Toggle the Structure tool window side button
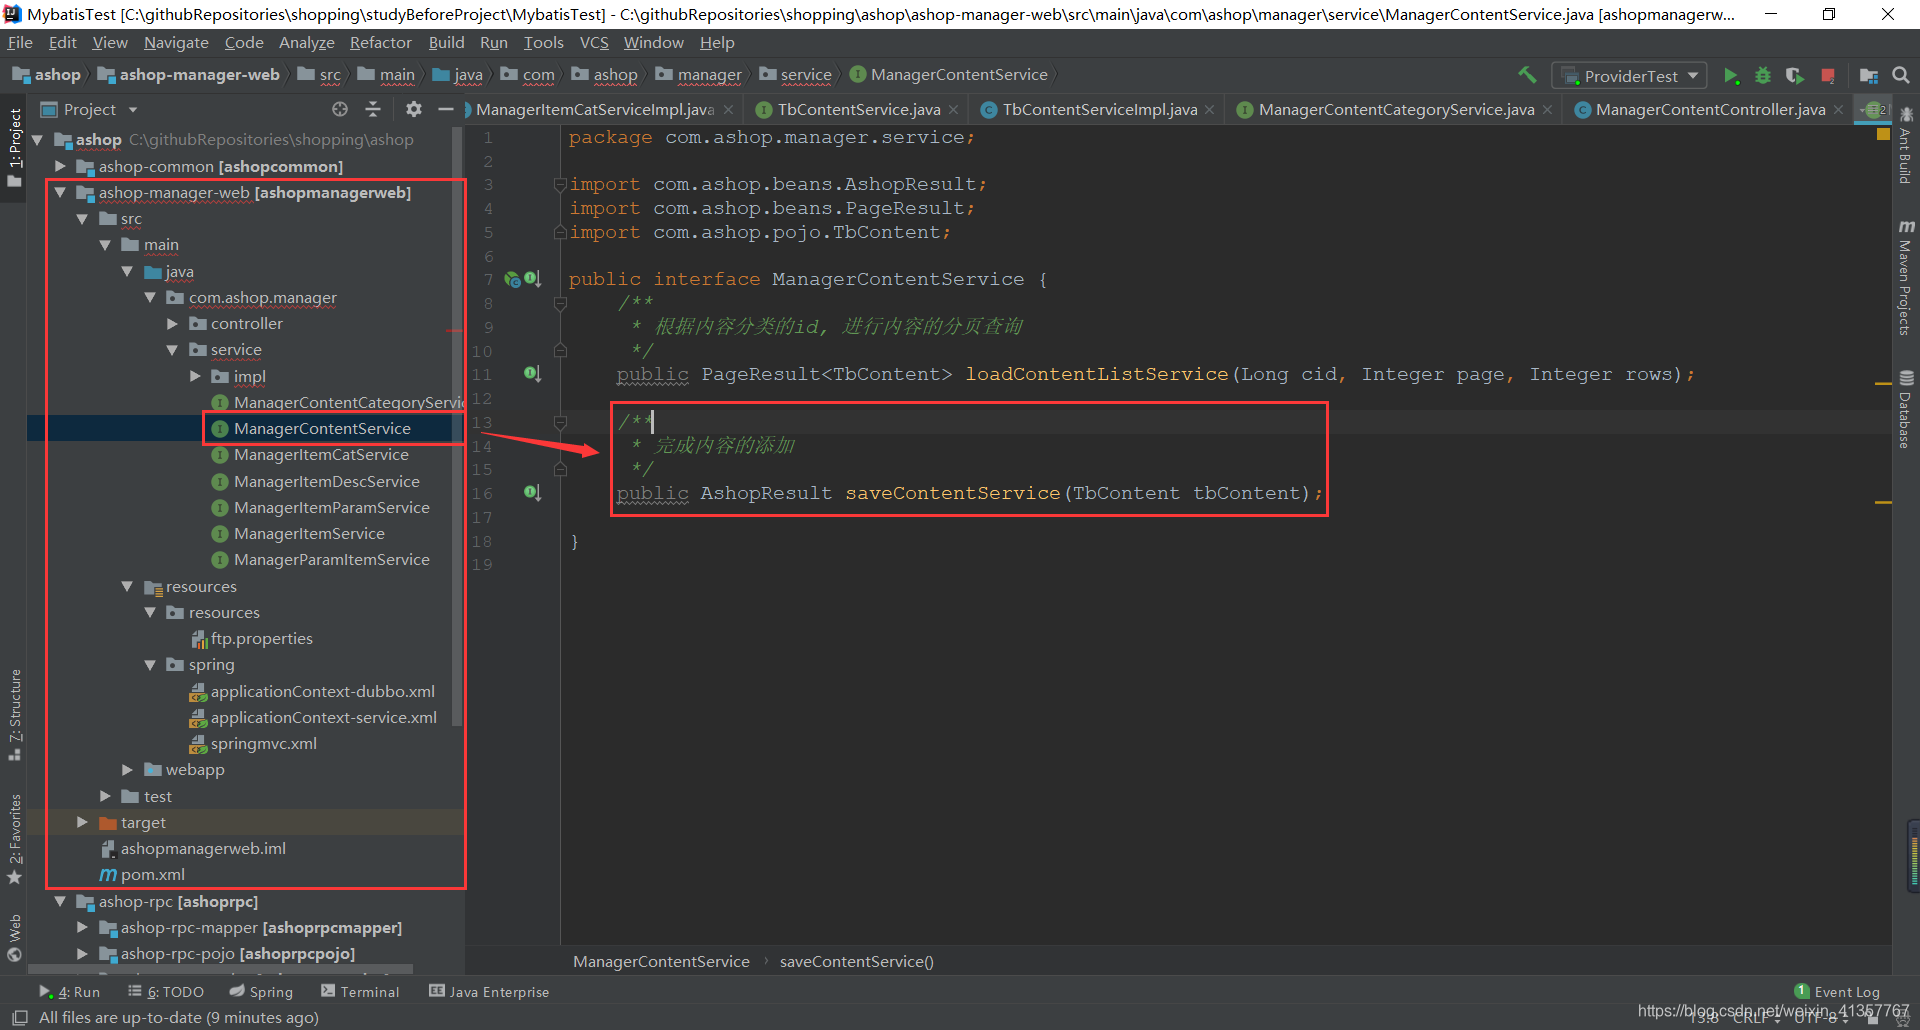 pyautogui.click(x=14, y=715)
